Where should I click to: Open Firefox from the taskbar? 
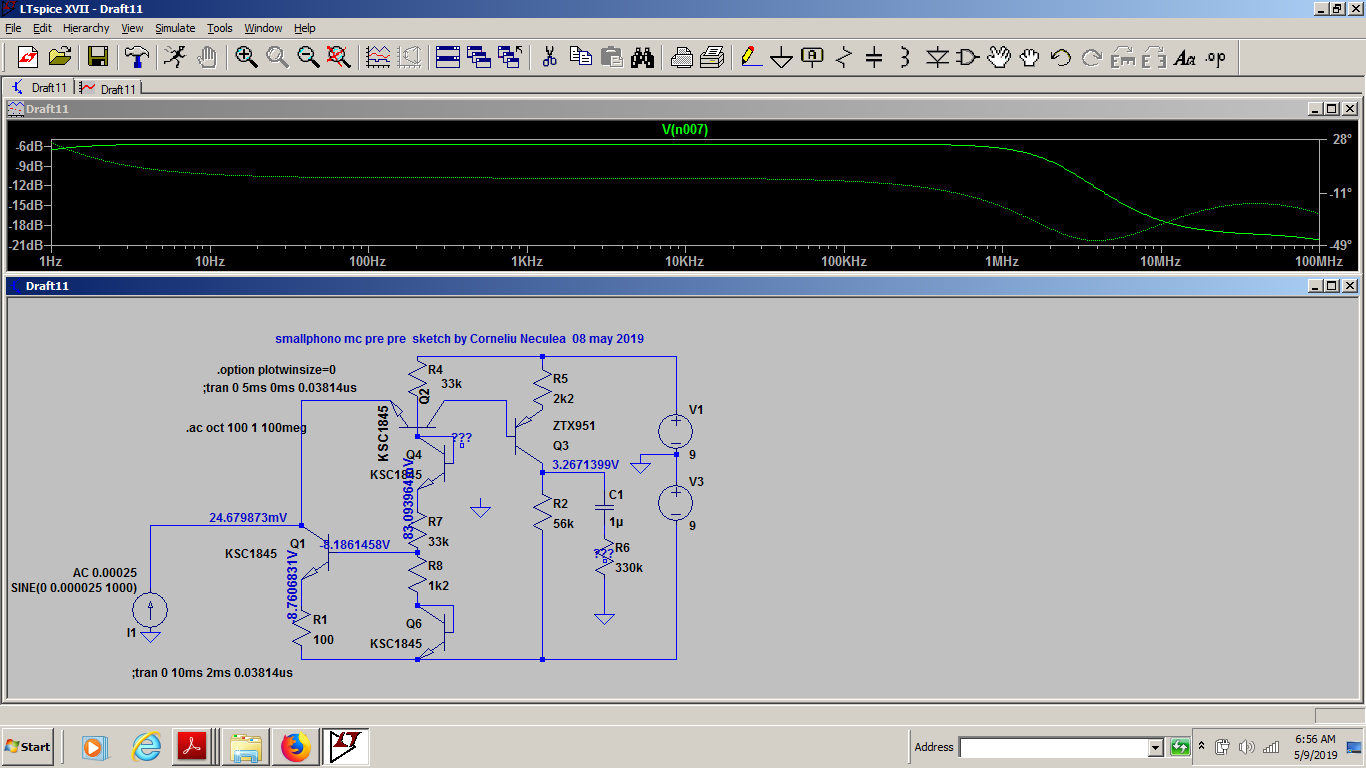[295, 746]
